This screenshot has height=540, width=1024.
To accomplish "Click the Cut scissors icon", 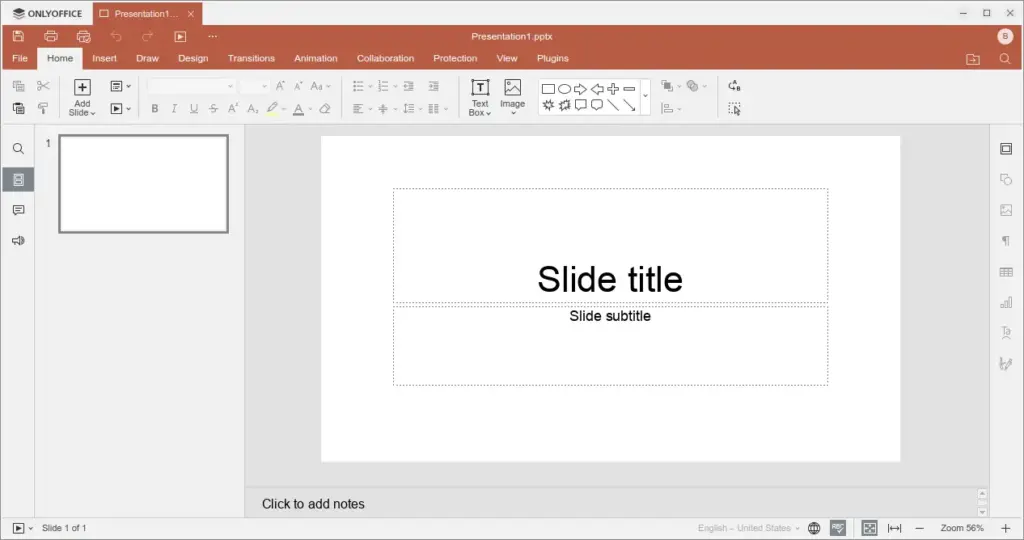I will click(43, 86).
